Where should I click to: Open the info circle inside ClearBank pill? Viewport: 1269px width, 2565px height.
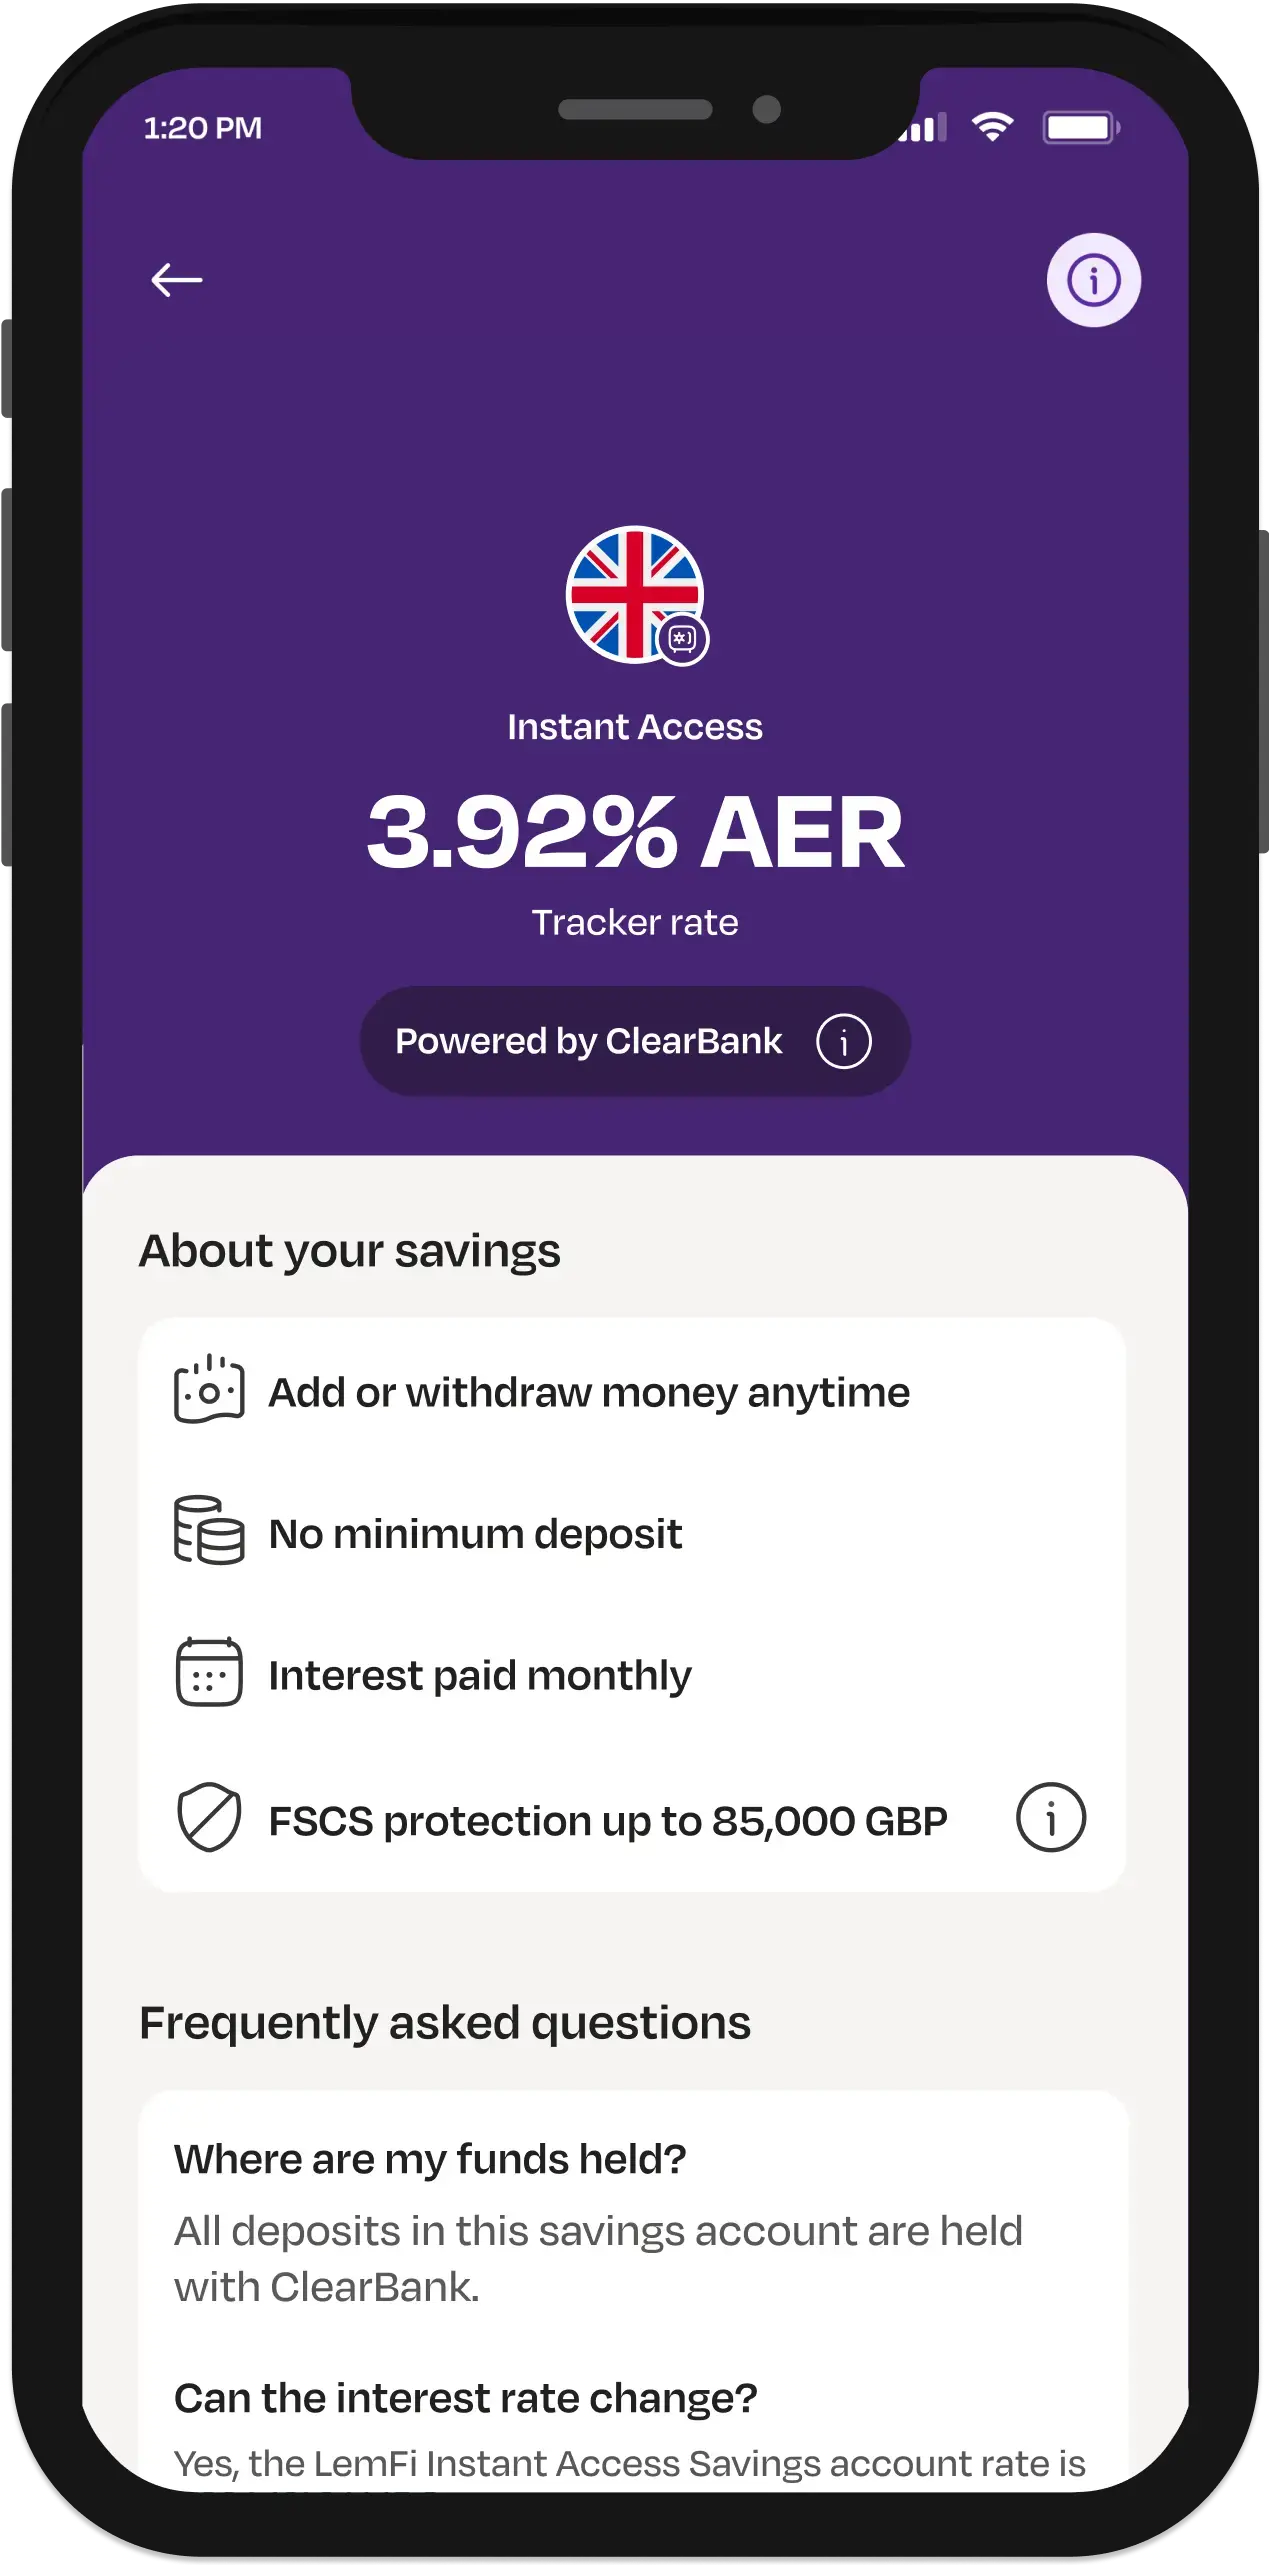click(x=845, y=1042)
